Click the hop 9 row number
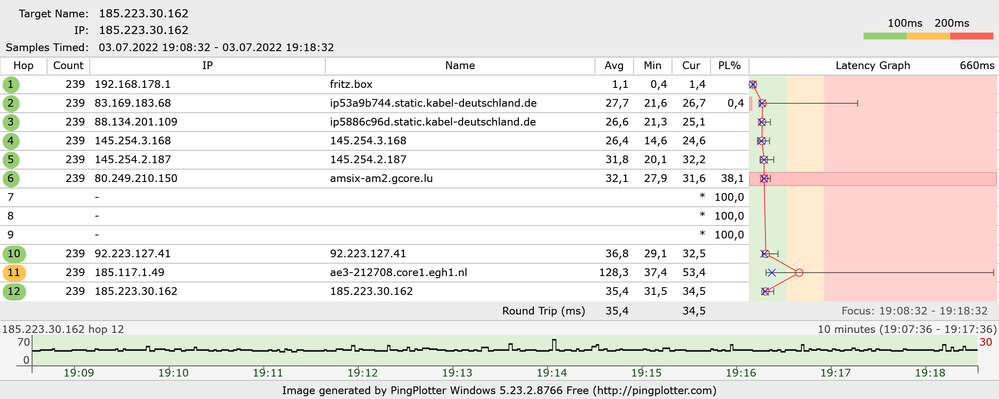 point(11,235)
